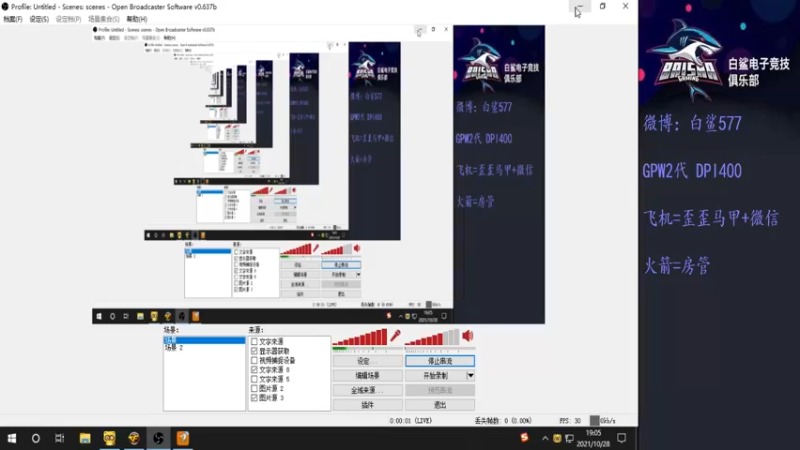This screenshot has width=800, height=450.
Task: Open the 档案(F) menu
Action: [x=13, y=19]
